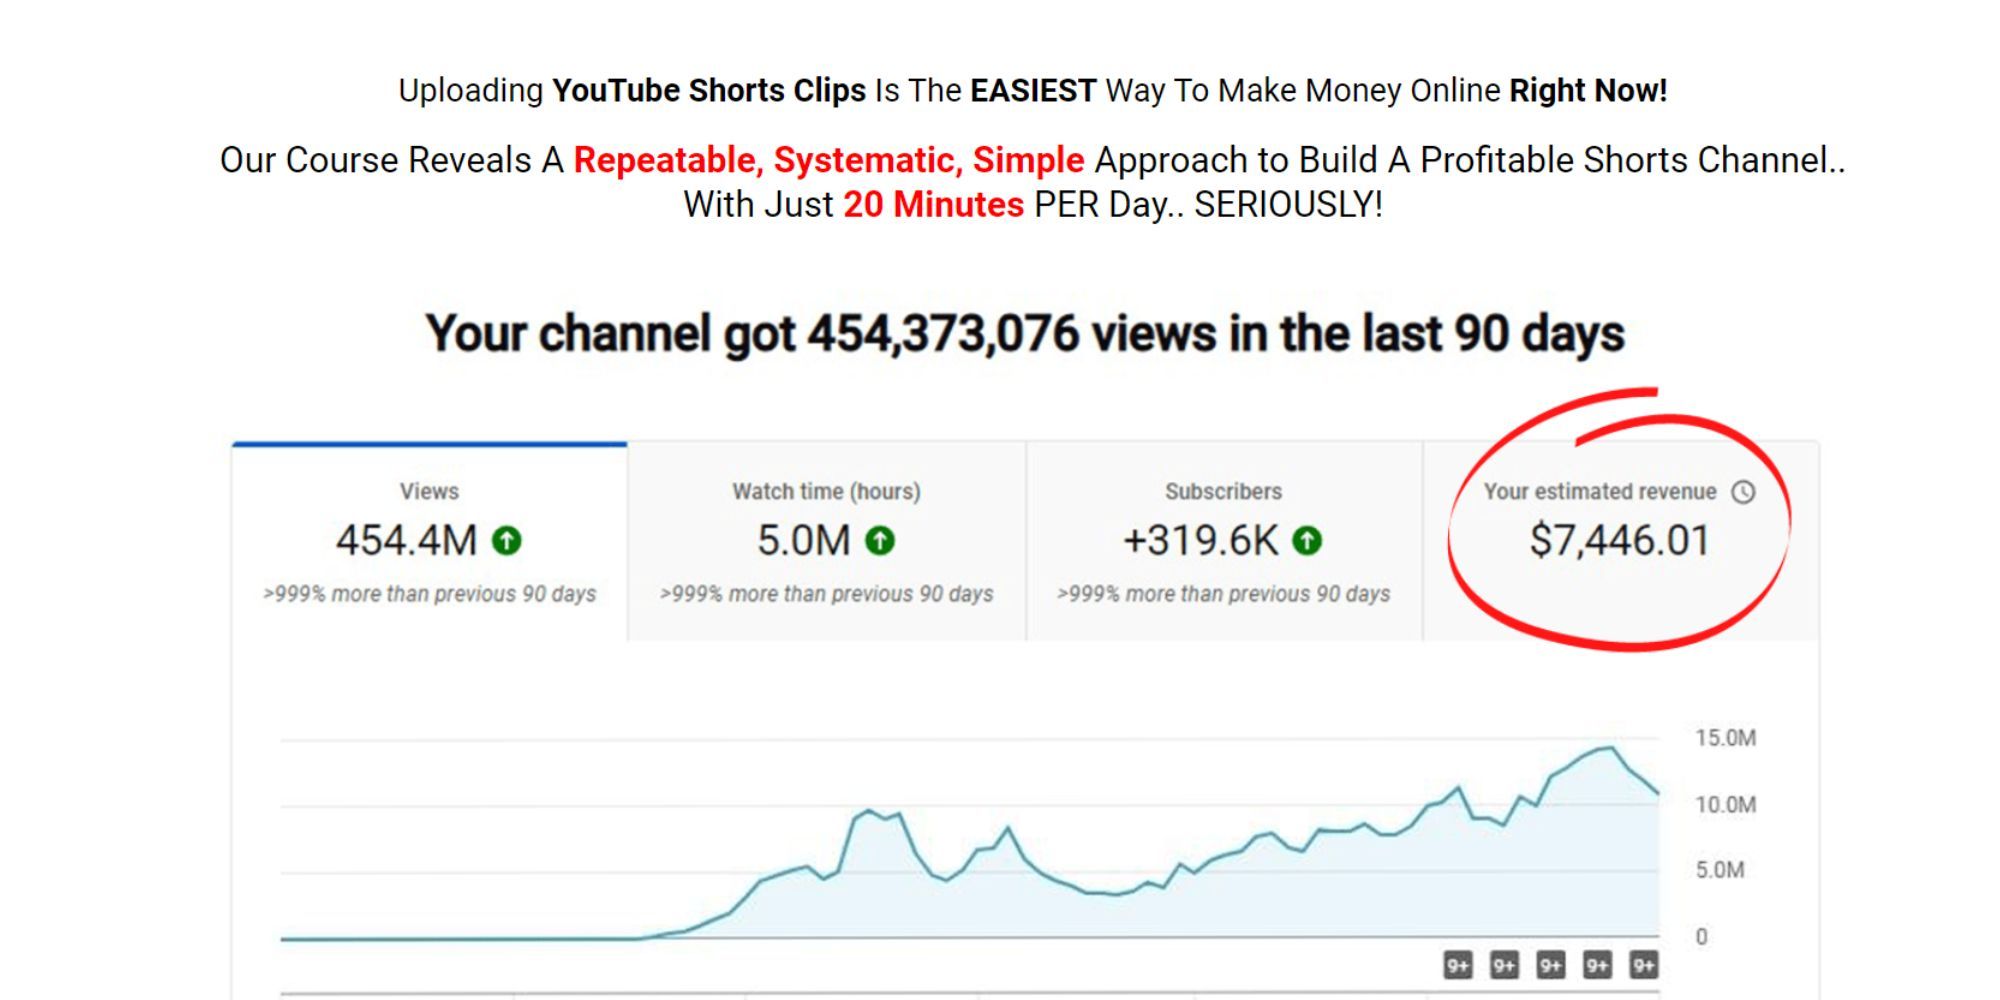Click the channel views headline text
The width and height of the screenshot is (2000, 1000).
tap(1025, 334)
